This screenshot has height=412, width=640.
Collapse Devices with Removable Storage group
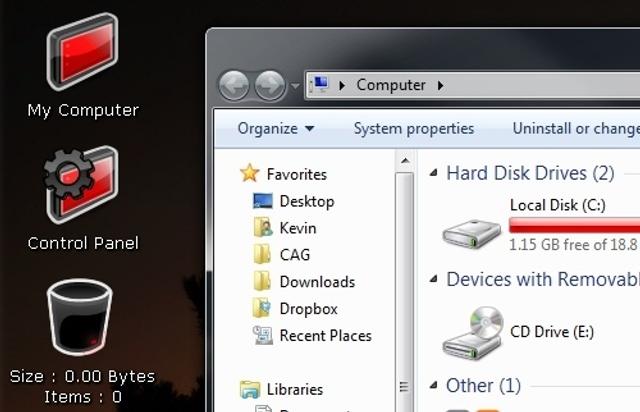(x=434, y=279)
